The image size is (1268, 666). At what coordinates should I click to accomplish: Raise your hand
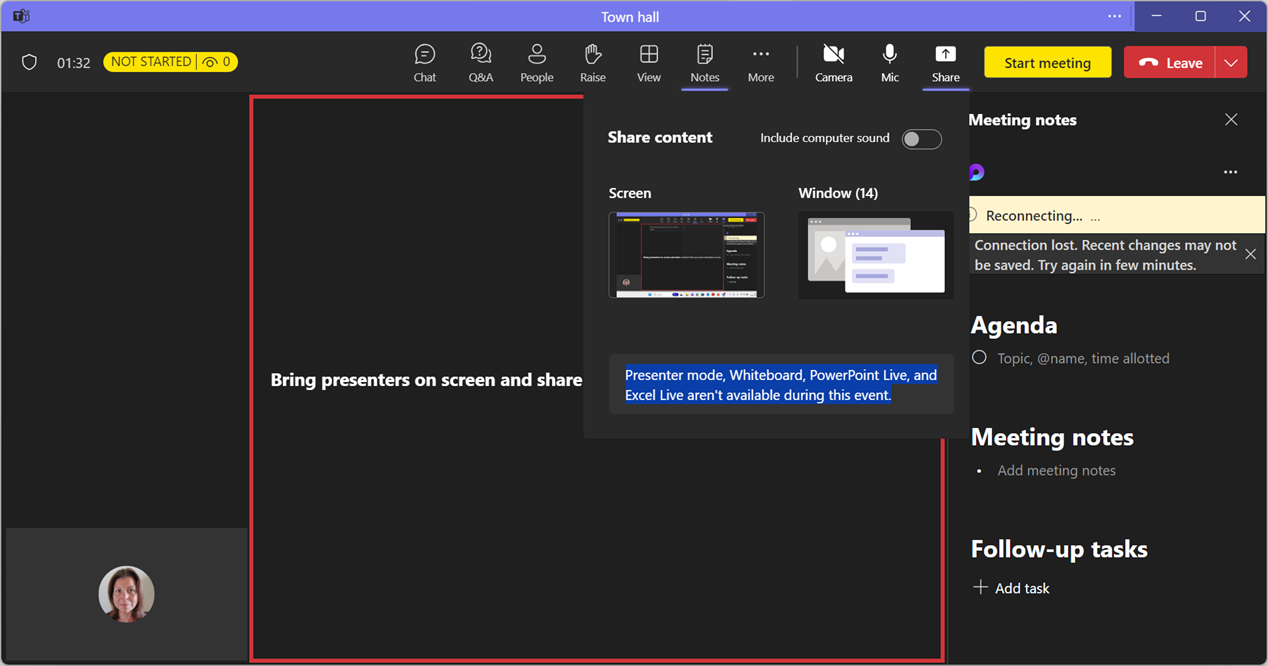coord(593,63)
